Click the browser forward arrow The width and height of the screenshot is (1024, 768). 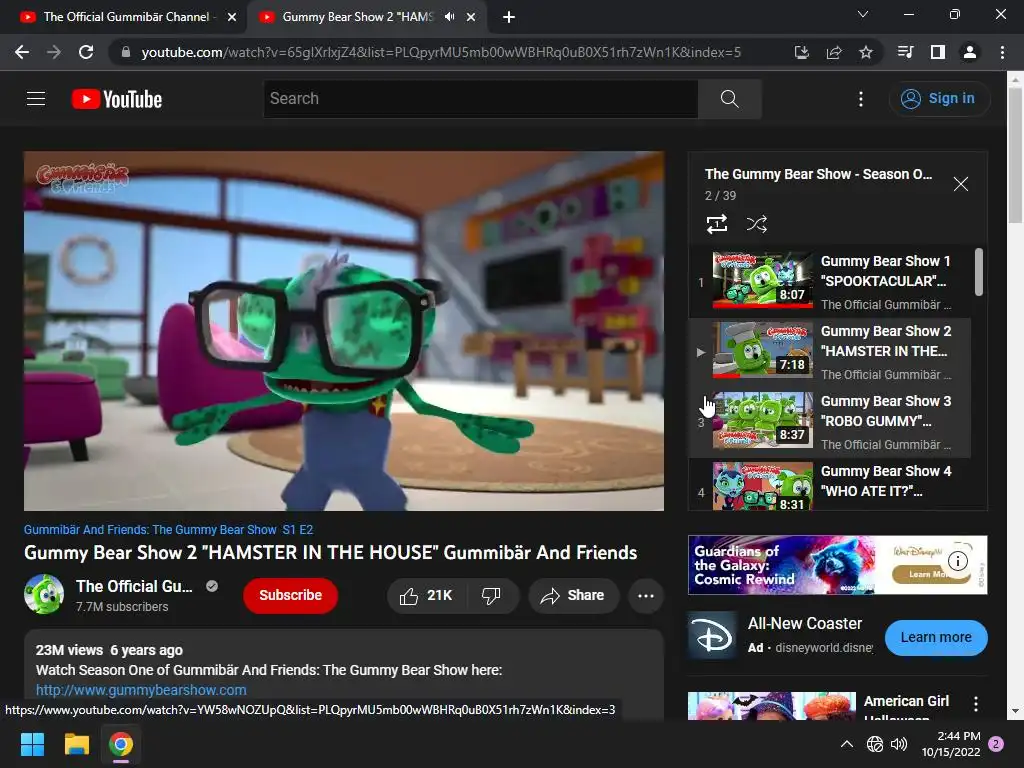54,52
